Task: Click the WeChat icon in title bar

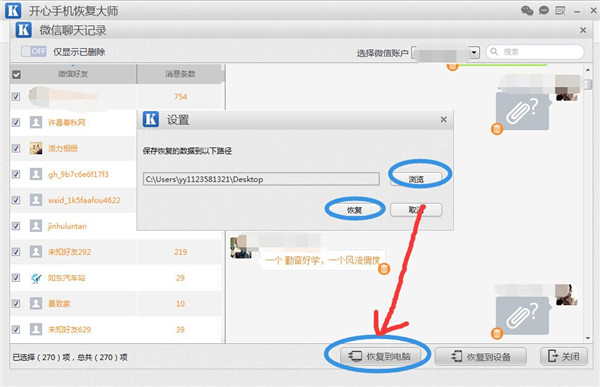Action: point(527,10)
